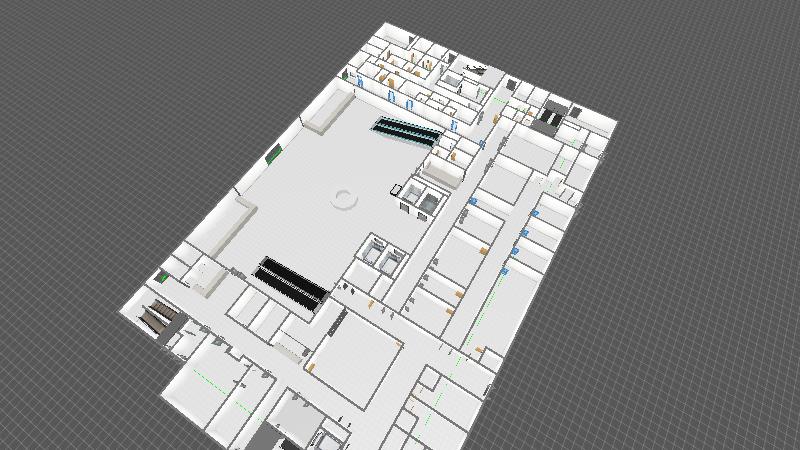This screenshot has width=800, height=450.
Task: Select the brown staircase at the lower-left corner
Action: [x=156, y=318]
